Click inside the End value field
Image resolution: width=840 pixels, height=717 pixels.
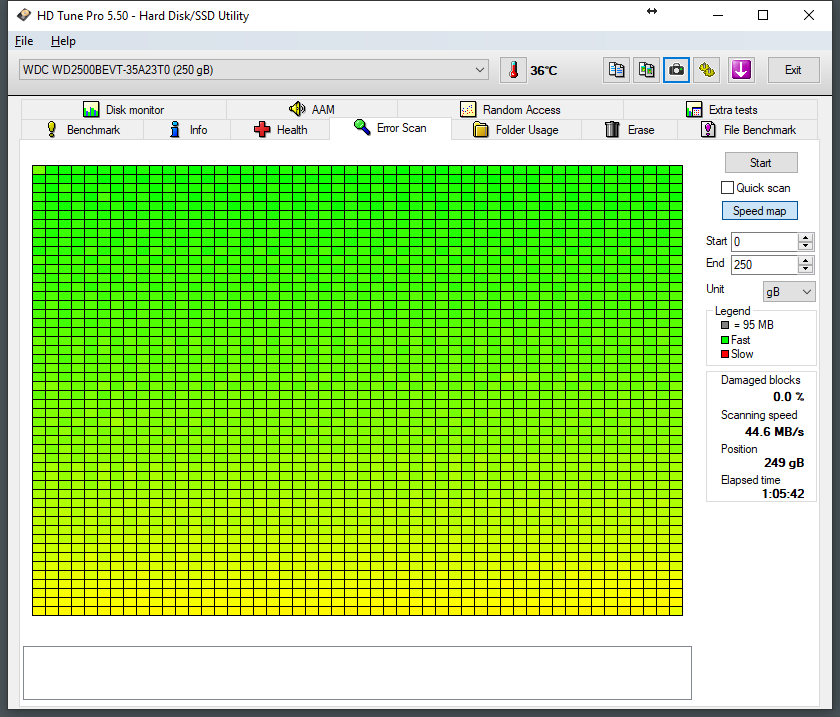(x=763, y=265)
